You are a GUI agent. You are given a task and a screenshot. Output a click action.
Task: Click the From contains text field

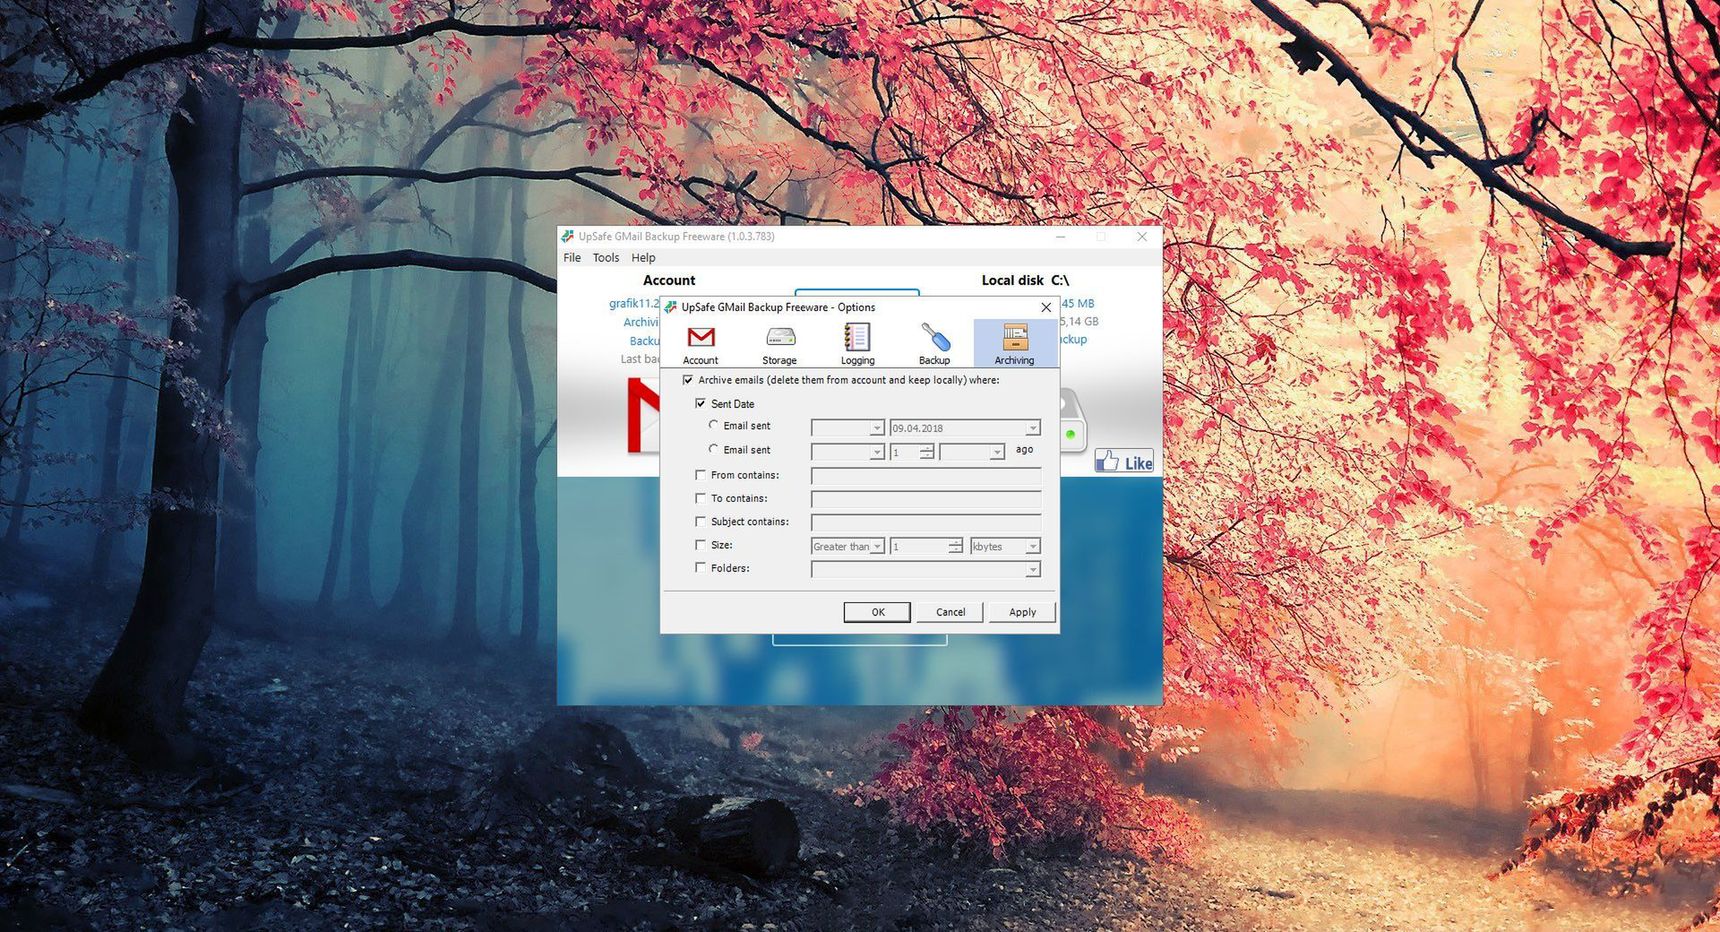coord(926,476)
